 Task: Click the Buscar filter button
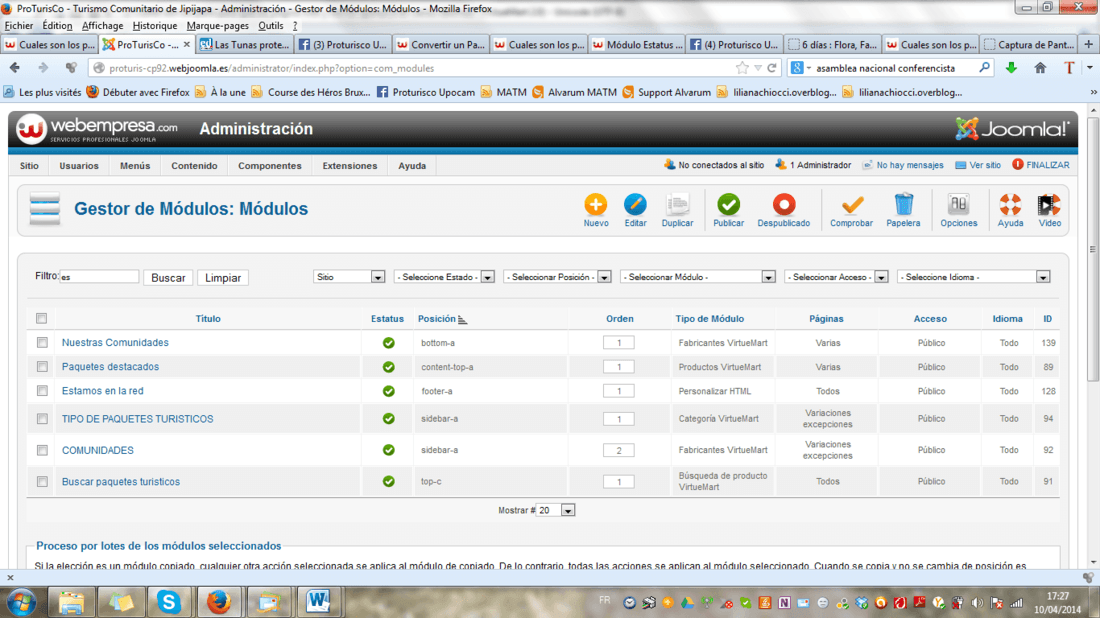click(x=168, y=278)
